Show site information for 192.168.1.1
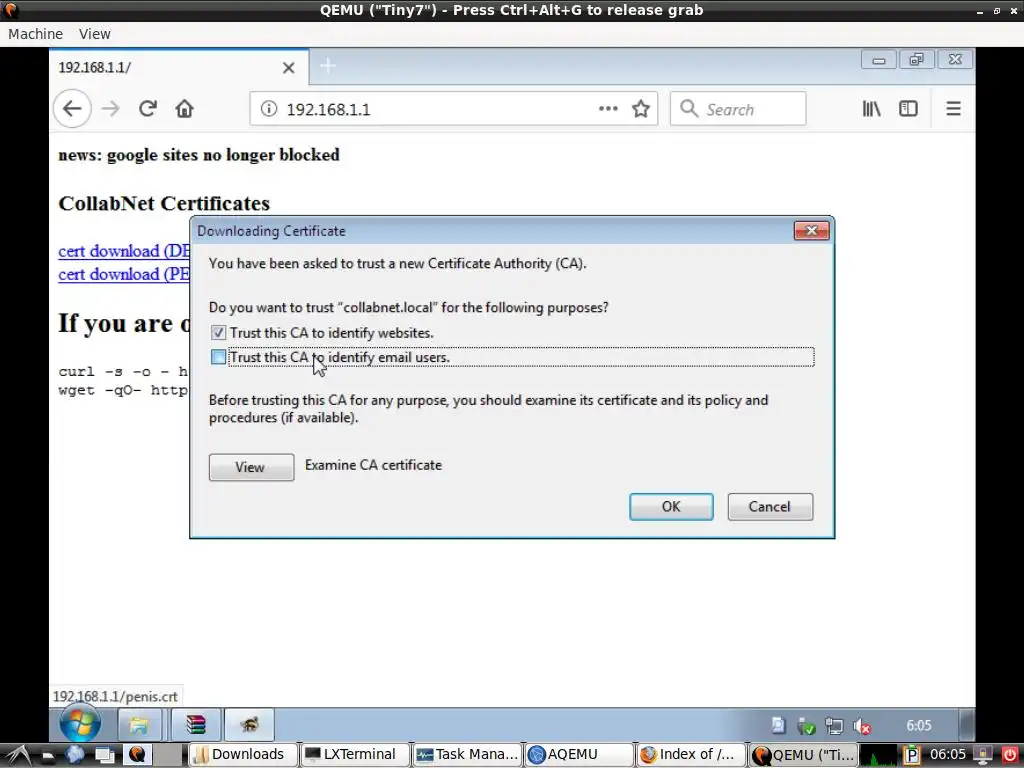The width and height of the screenshot is (1024, 768). click(268, 108)
